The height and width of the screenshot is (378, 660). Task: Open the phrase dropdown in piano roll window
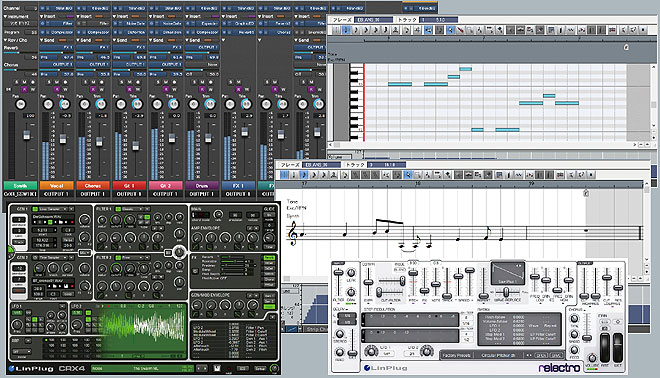pos(374,19)
